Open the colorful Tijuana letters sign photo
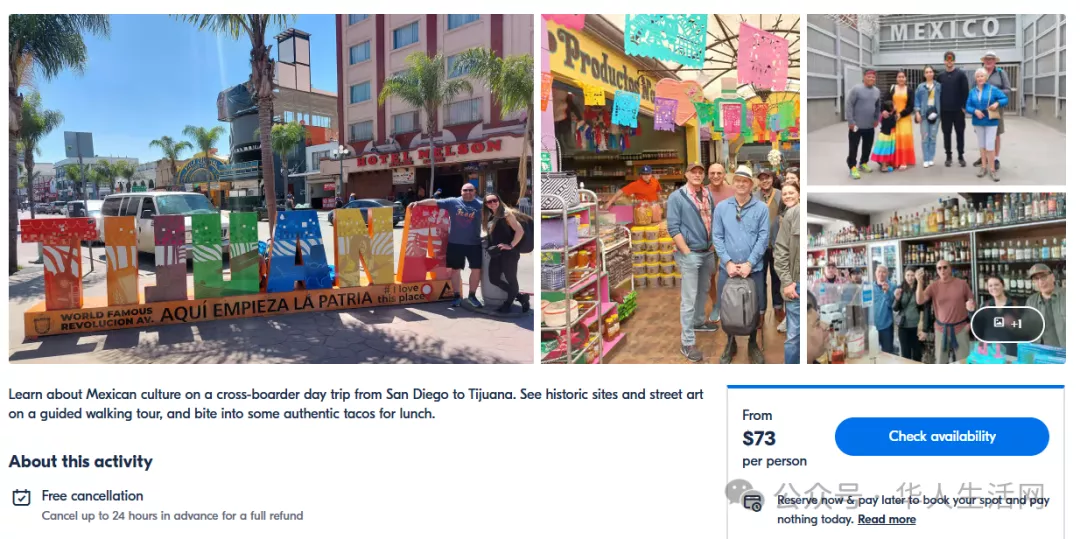The height and width of the screenshot is (539, 1080). [x=271, y=188]
